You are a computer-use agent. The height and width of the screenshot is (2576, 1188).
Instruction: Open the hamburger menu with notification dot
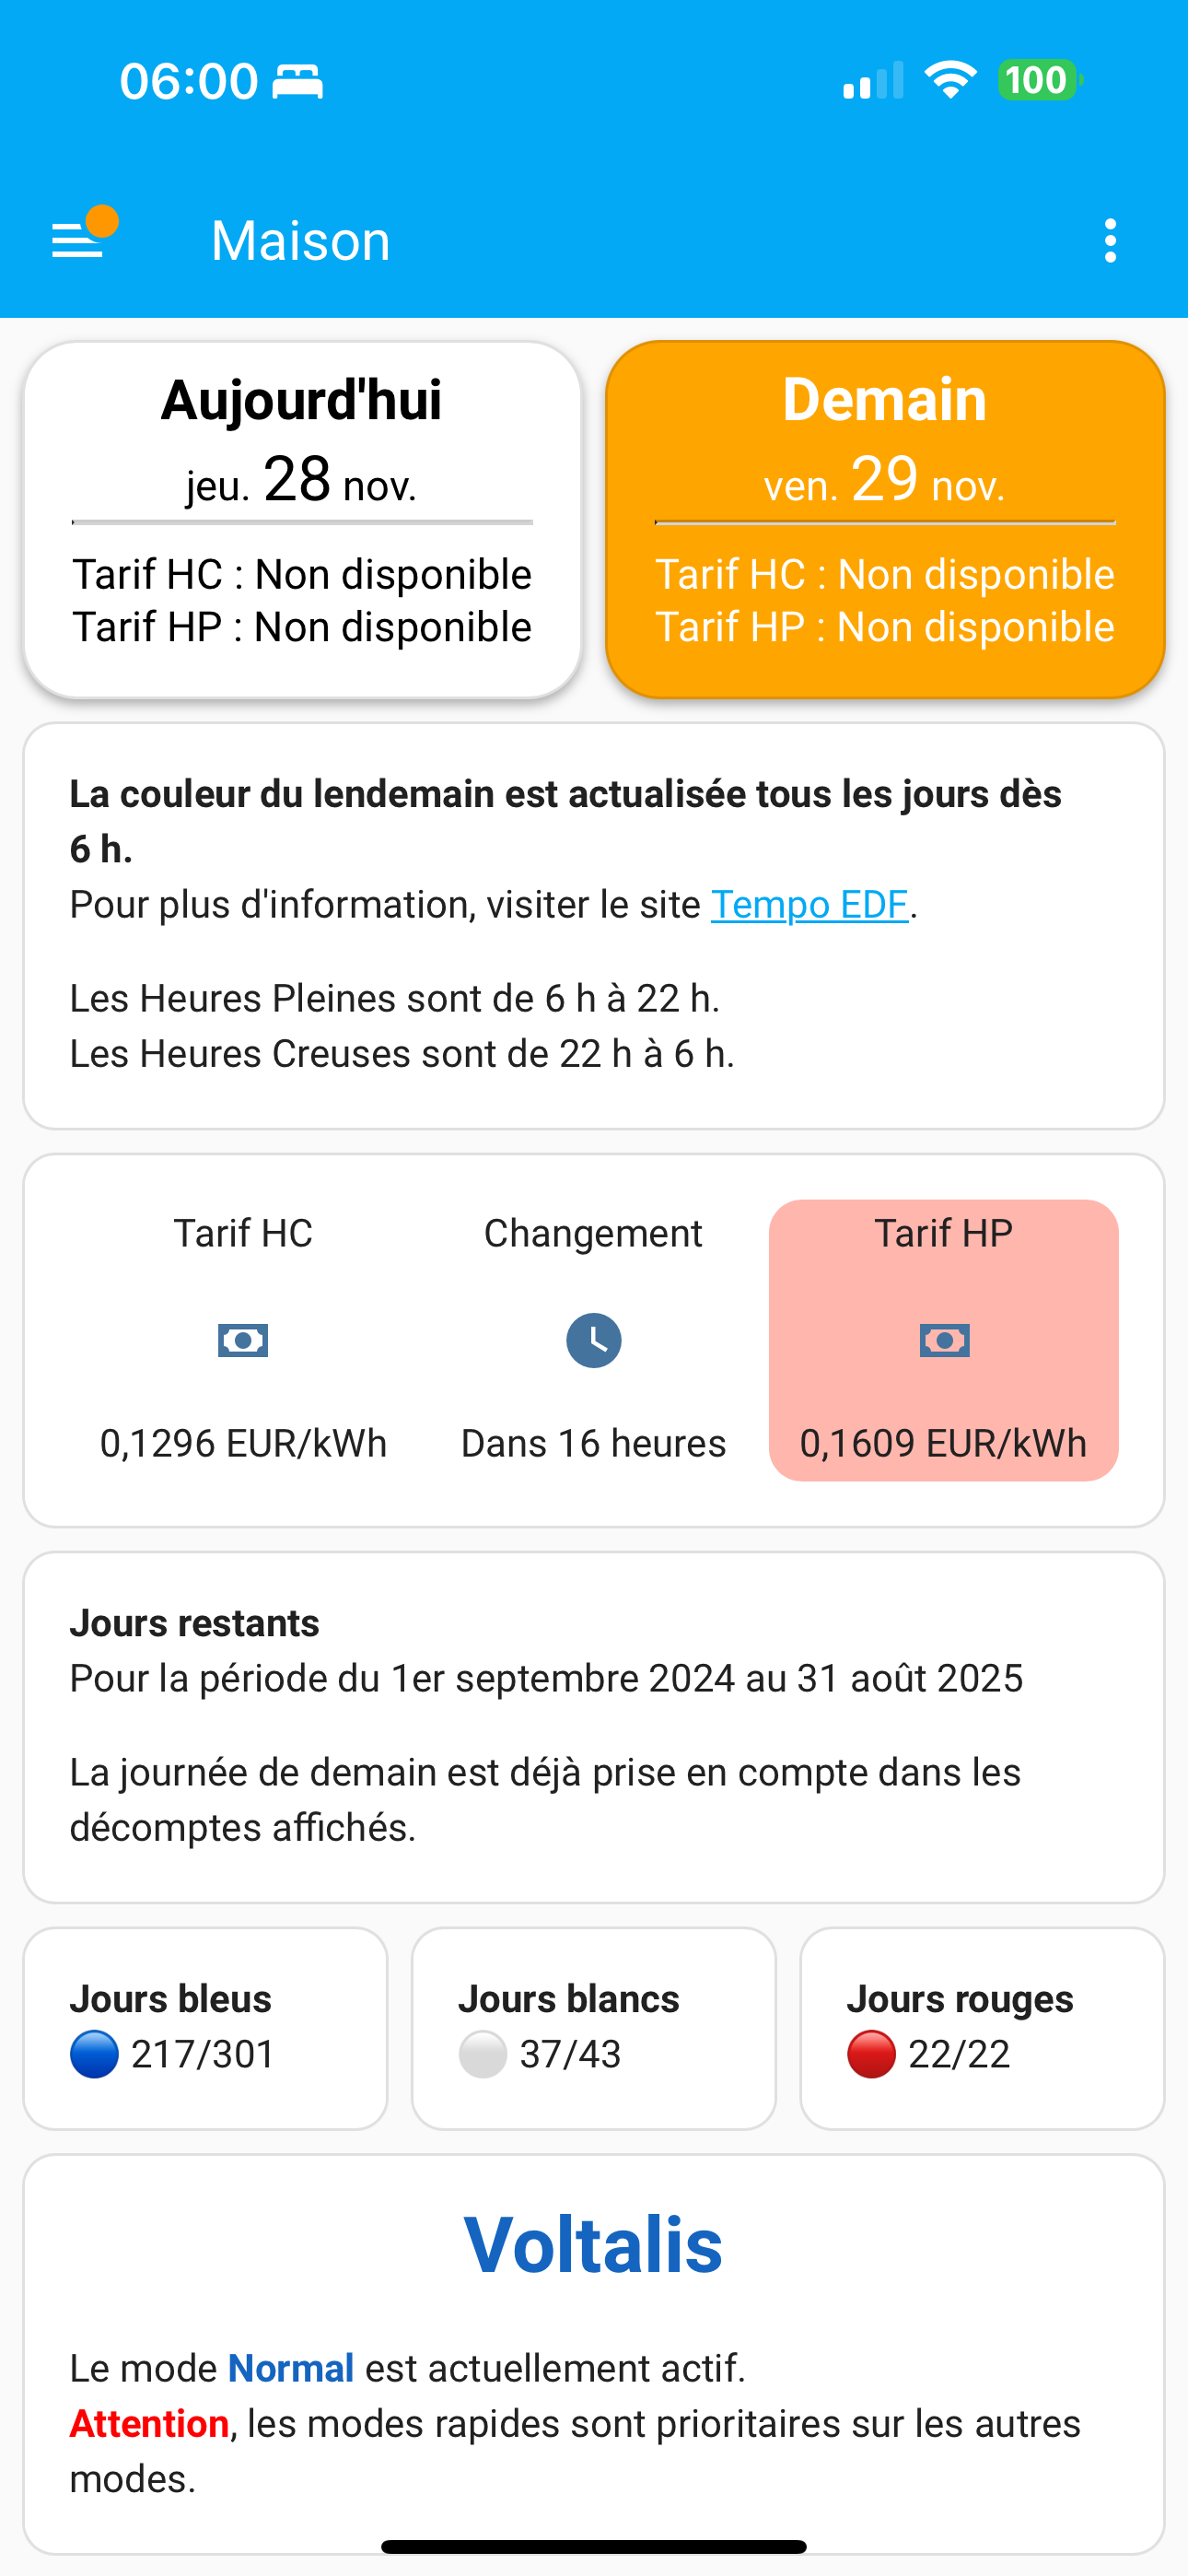tap(82, 236)
